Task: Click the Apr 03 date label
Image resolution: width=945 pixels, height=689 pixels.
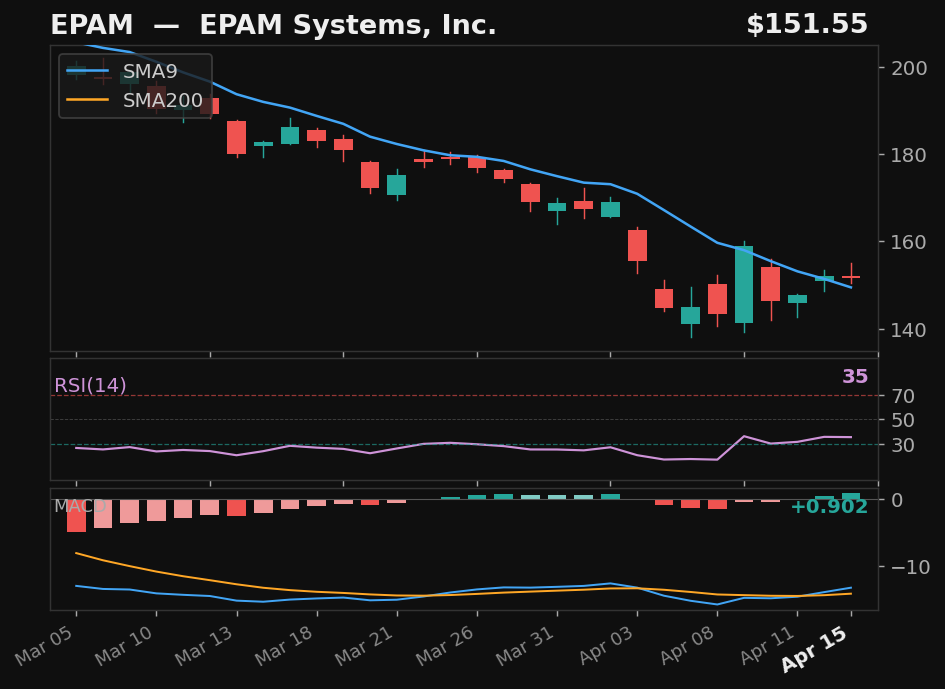Action: pyautogui.click(x=606, y=645)
